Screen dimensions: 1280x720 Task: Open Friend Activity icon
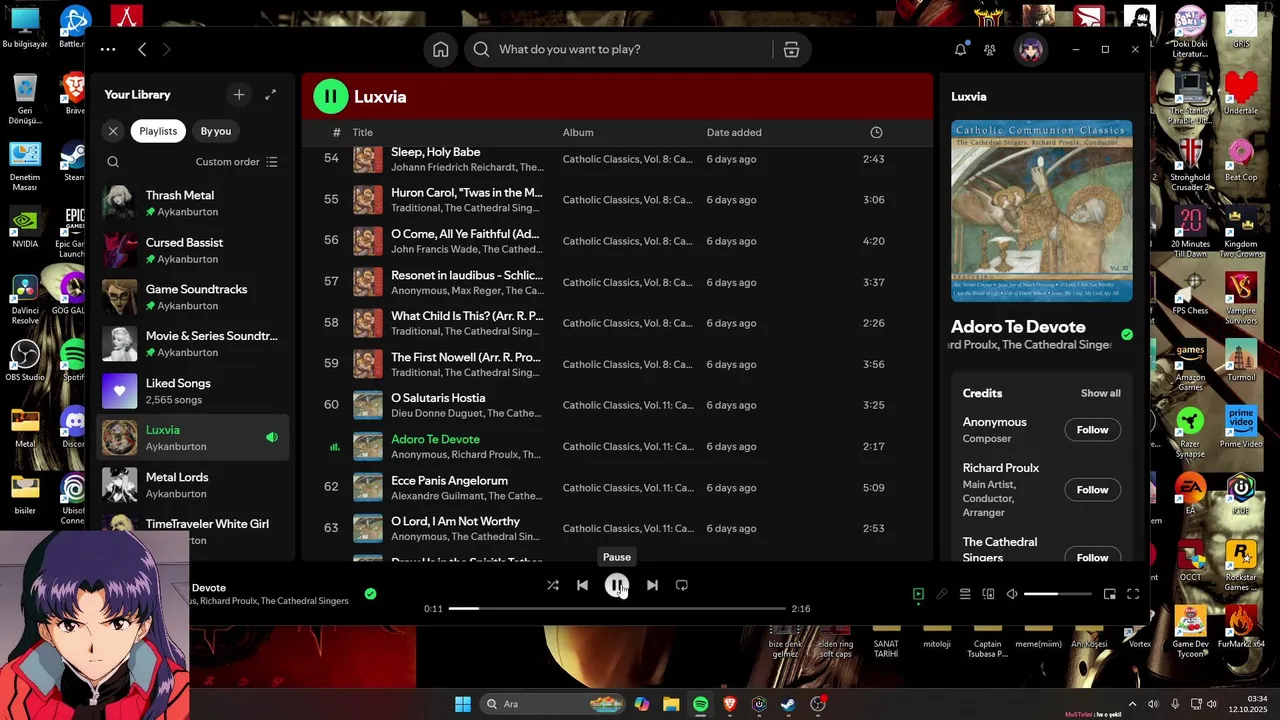pyautogui.click(x=990, y=50)
